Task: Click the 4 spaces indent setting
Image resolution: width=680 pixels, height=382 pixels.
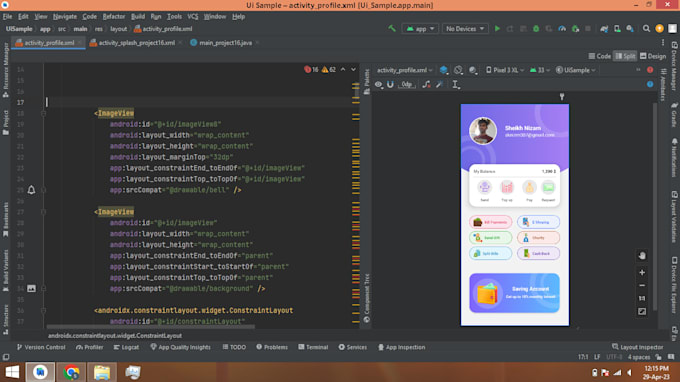Action: (x=639, y=357)
